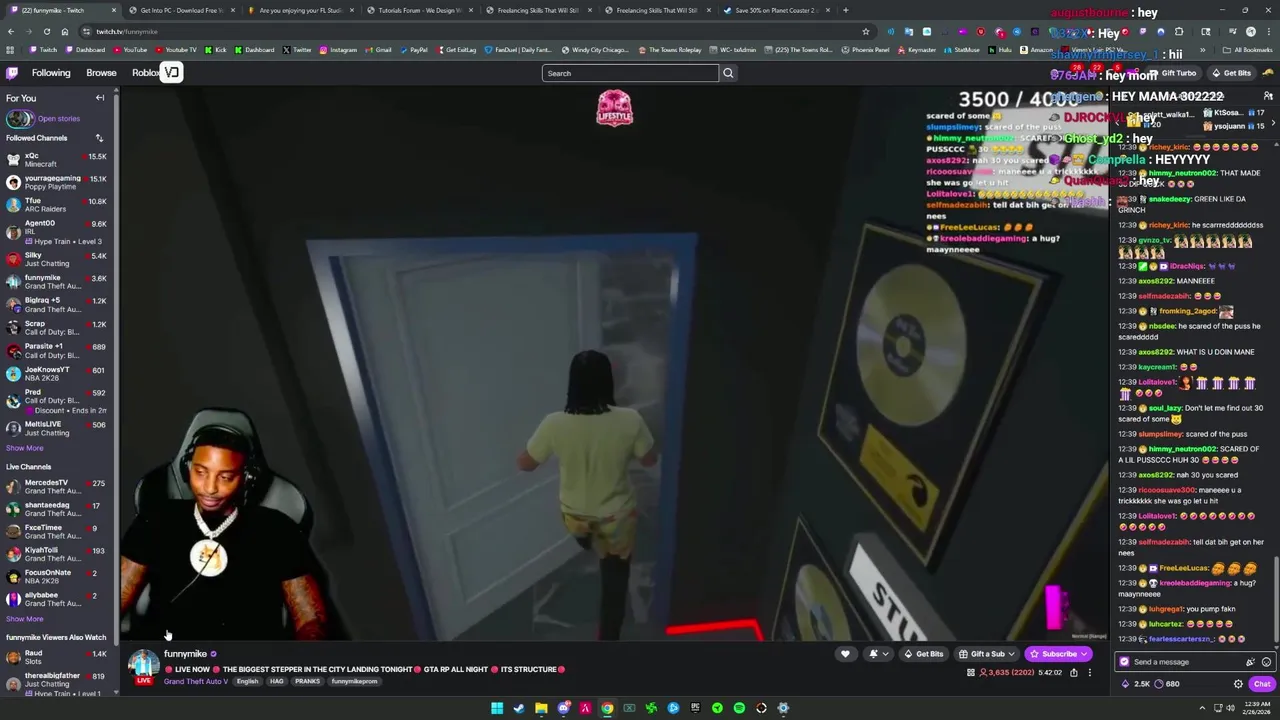Open funnymike channel name link
Image resolution: width=1280 pixels, height=720 pixels.
[185, 654]
